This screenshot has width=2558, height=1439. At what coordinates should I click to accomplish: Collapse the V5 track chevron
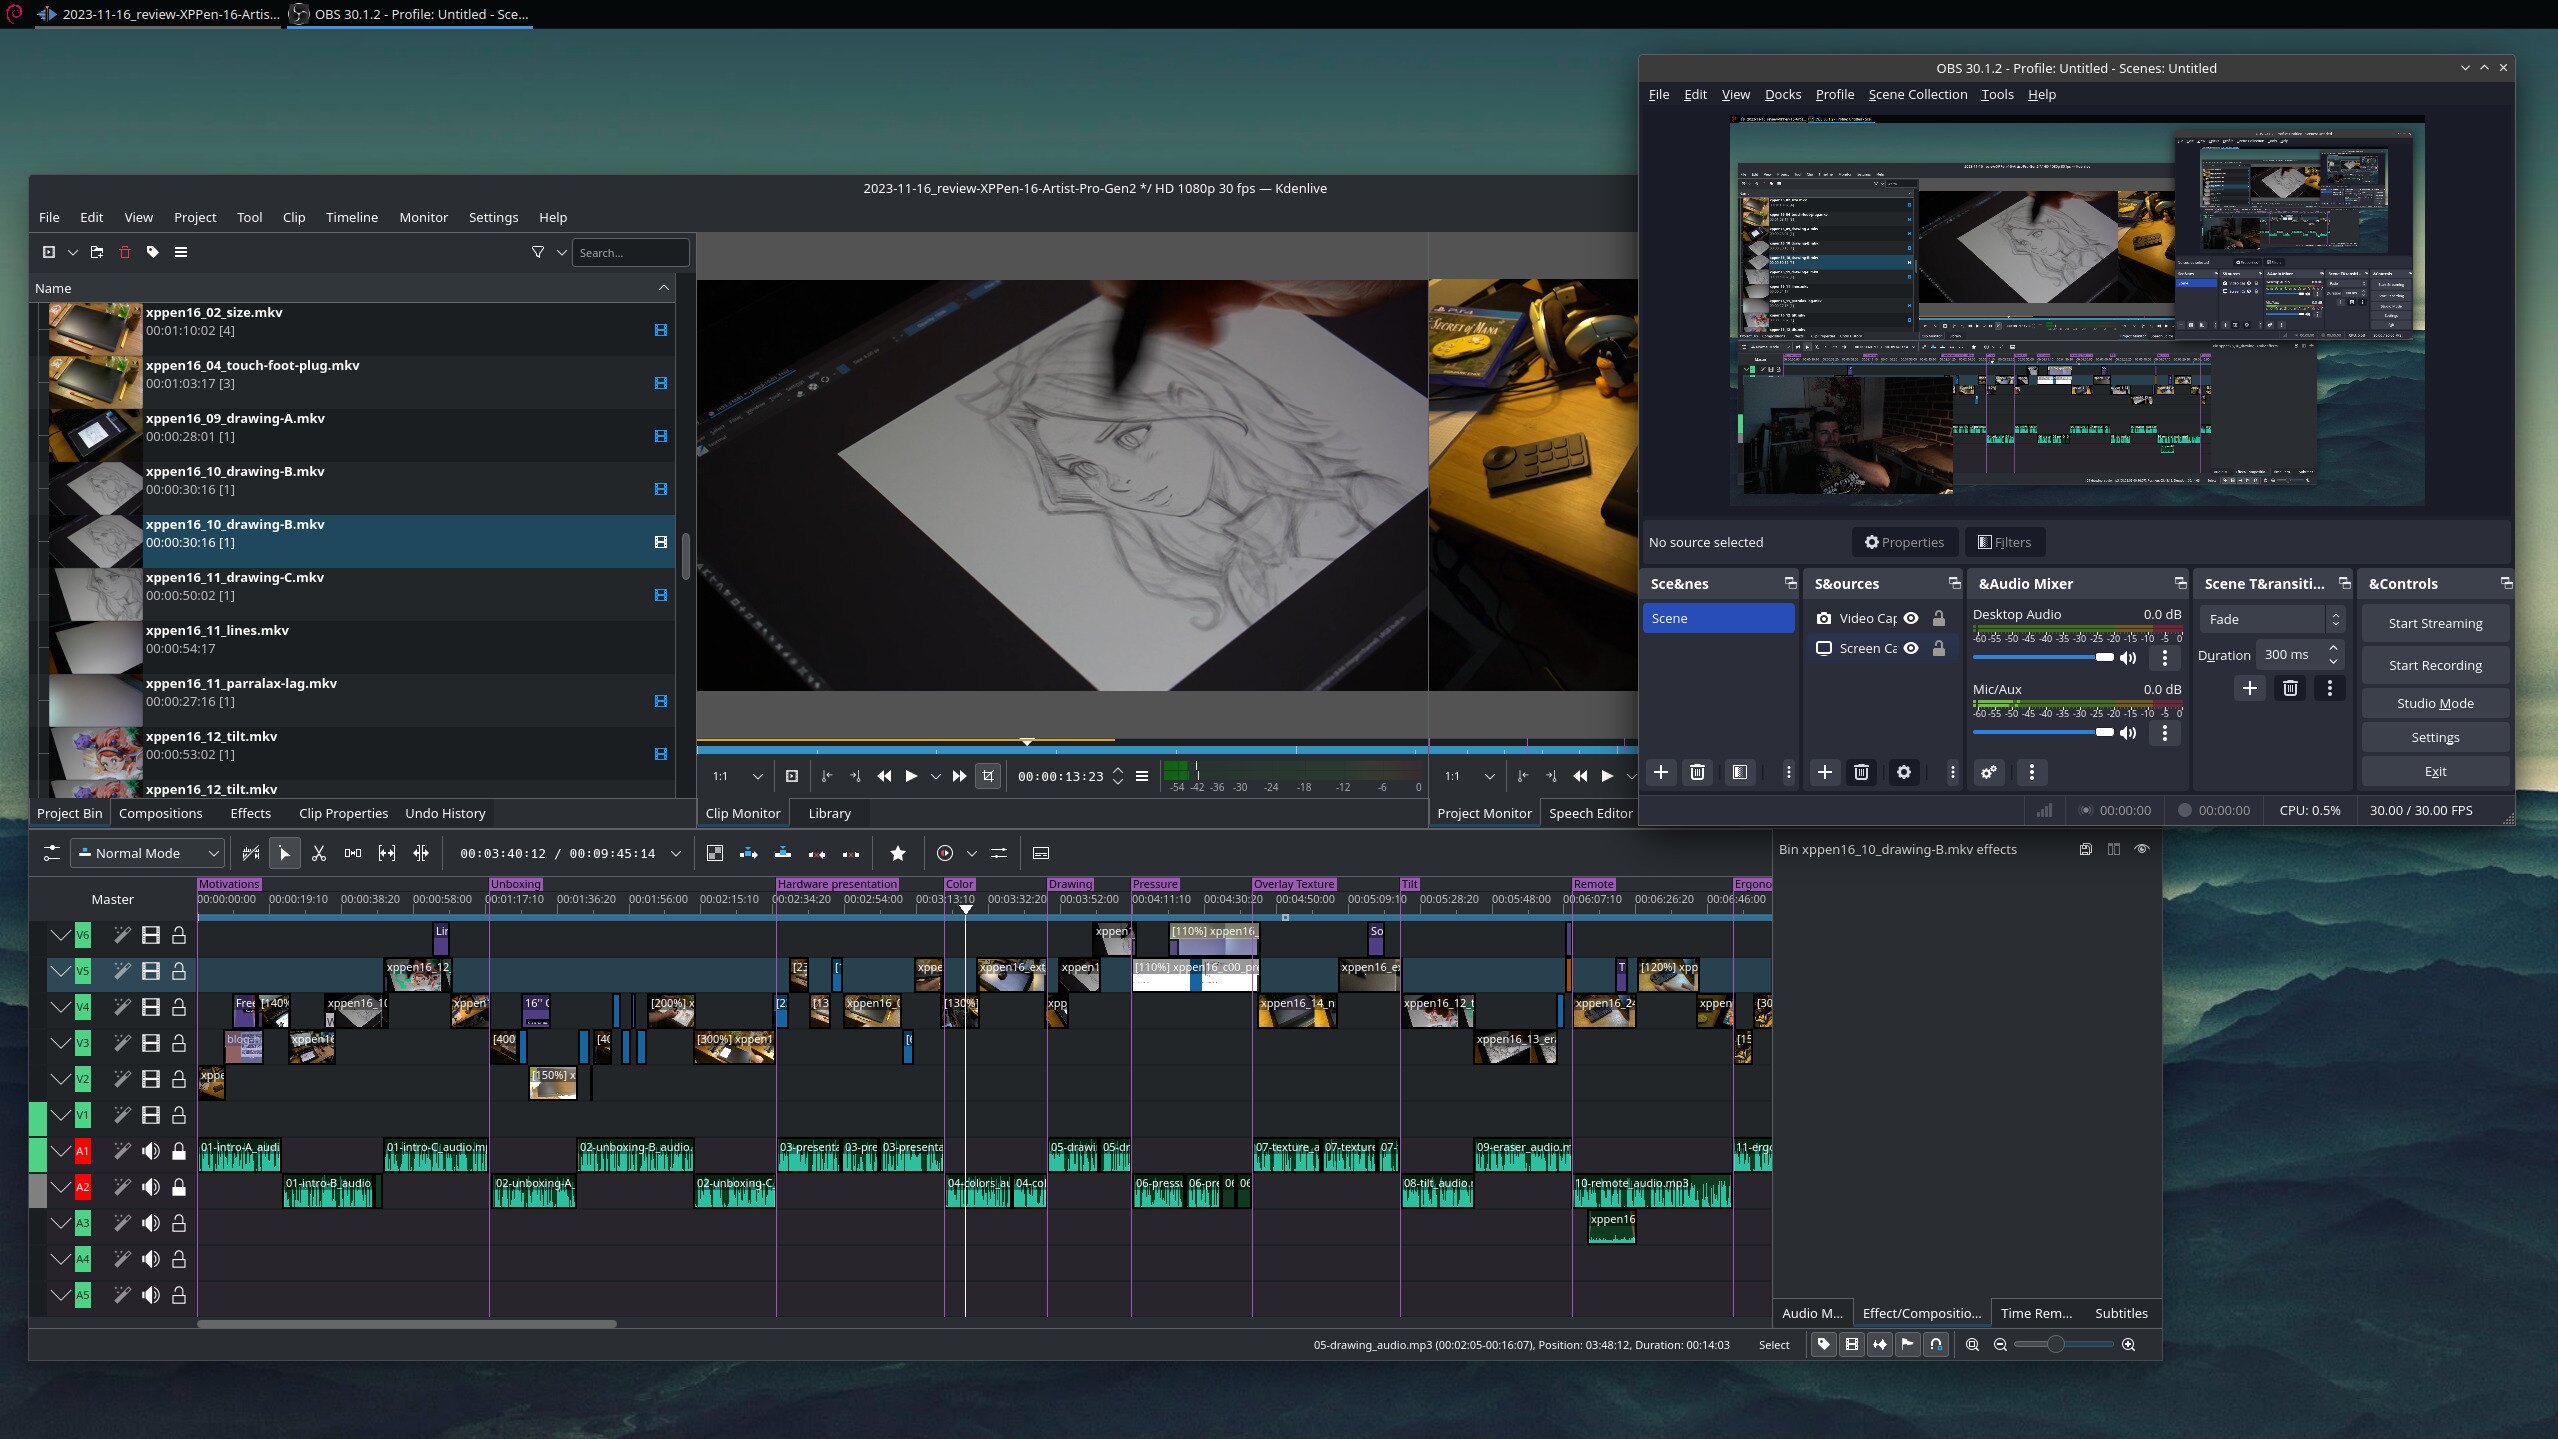click(x=61, y=971)
